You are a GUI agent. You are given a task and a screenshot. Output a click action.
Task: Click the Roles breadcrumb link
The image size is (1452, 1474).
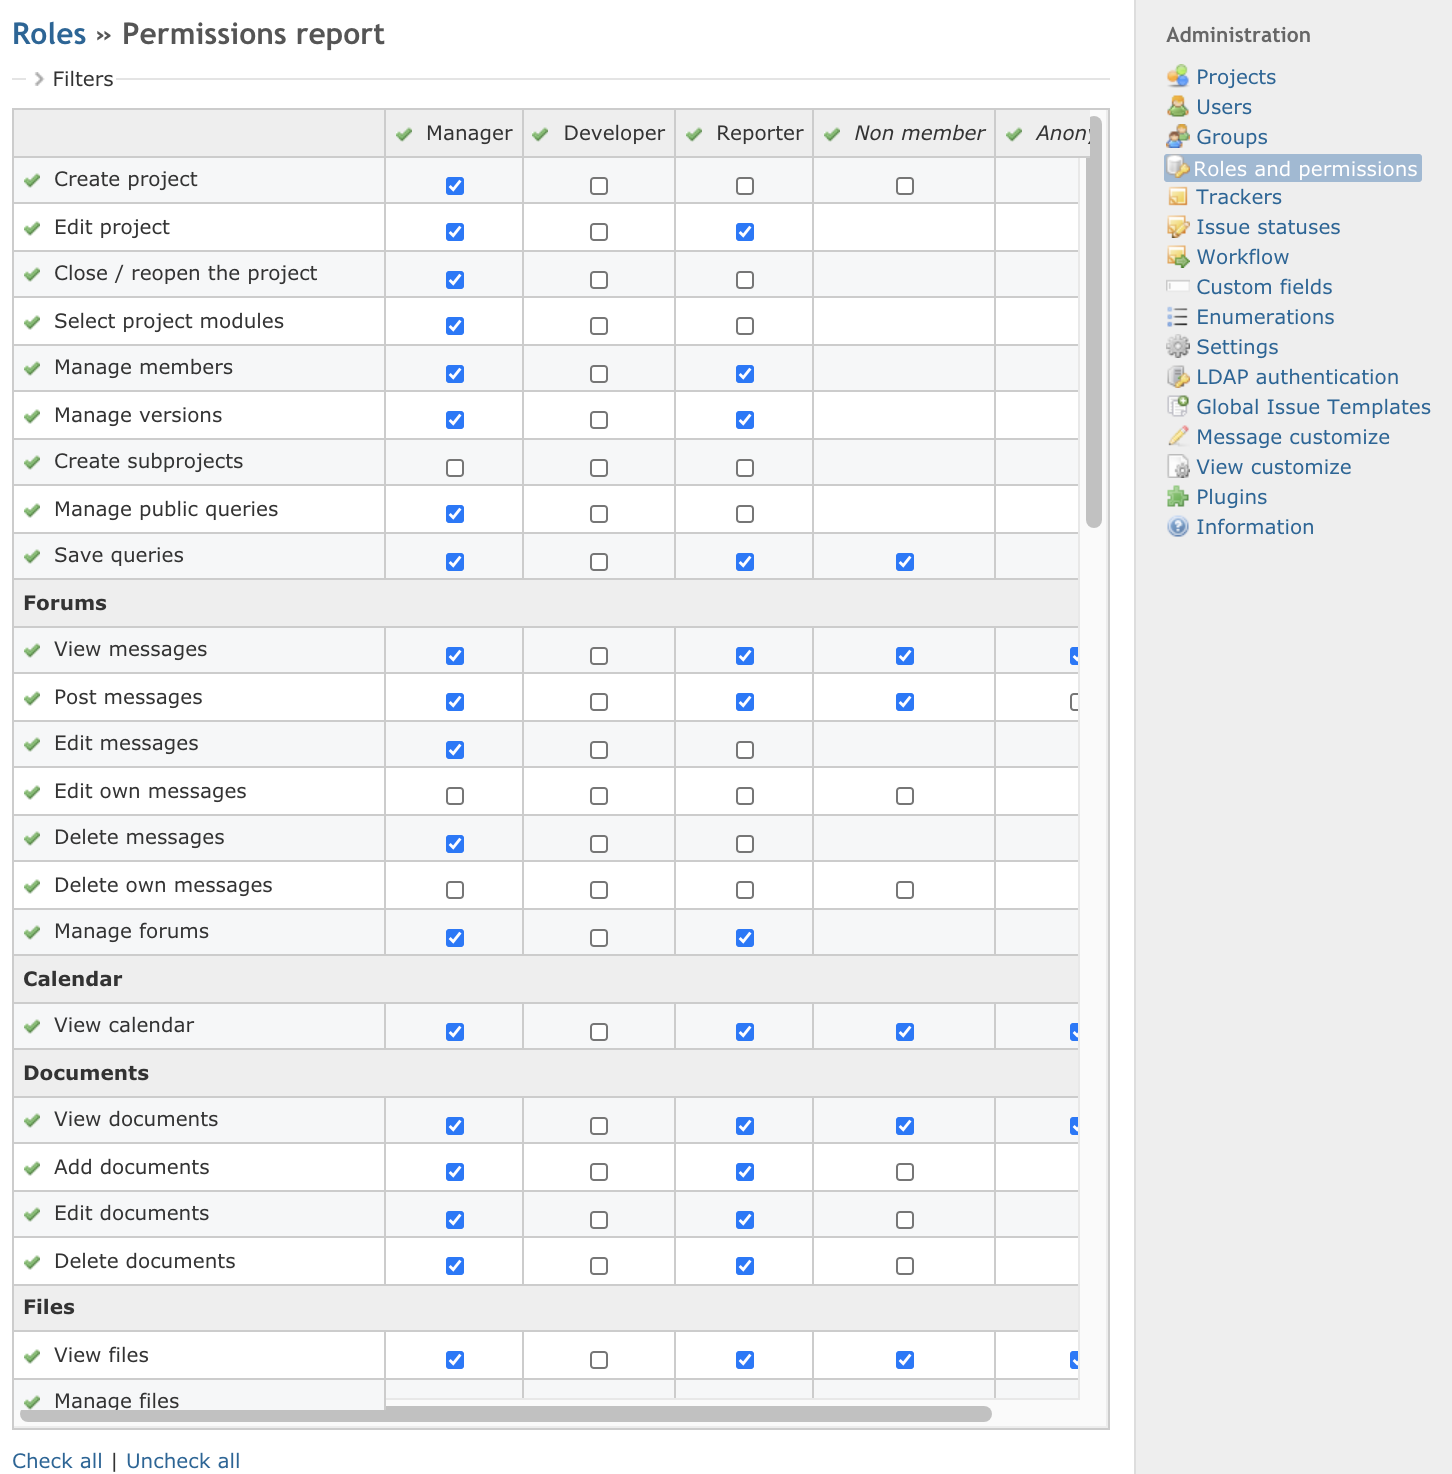coord(49,34)
